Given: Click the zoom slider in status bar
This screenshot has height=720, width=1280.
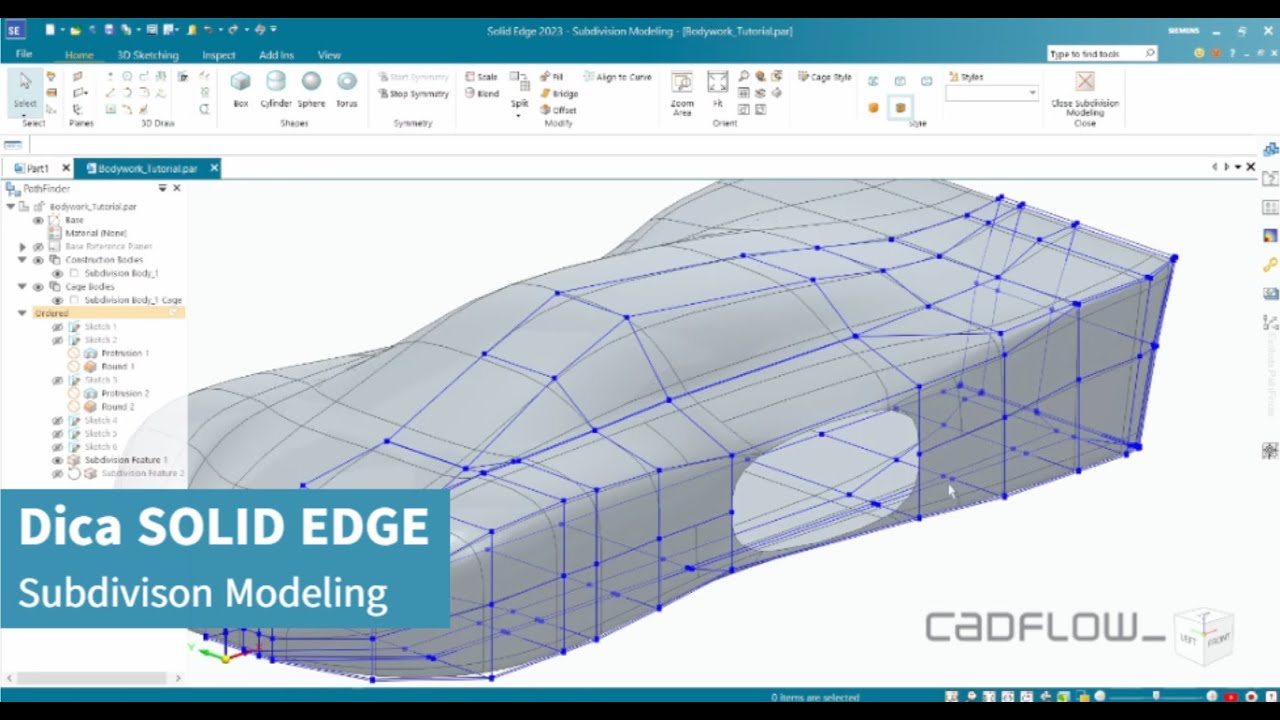Looking at the screenshot, I should click(x=1157, y=696).
